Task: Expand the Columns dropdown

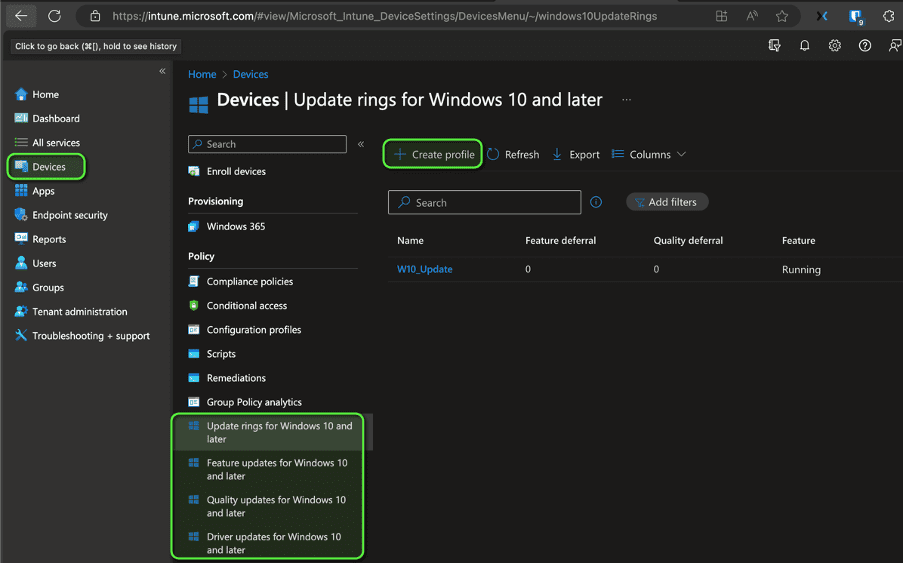Action: click(x=649, y=155)
